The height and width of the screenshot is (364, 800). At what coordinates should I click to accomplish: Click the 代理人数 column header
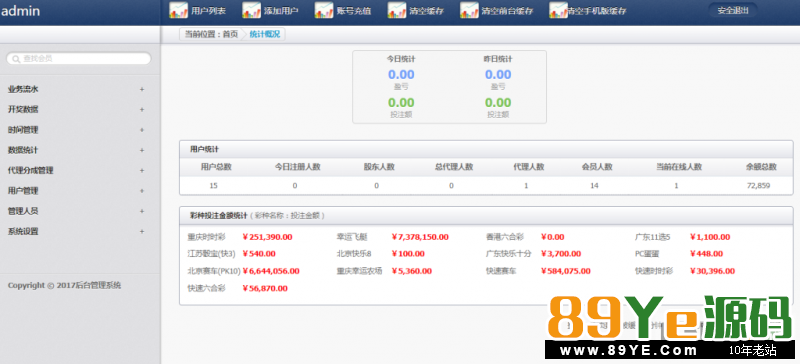pyautogui.click(x=529, y=167)
